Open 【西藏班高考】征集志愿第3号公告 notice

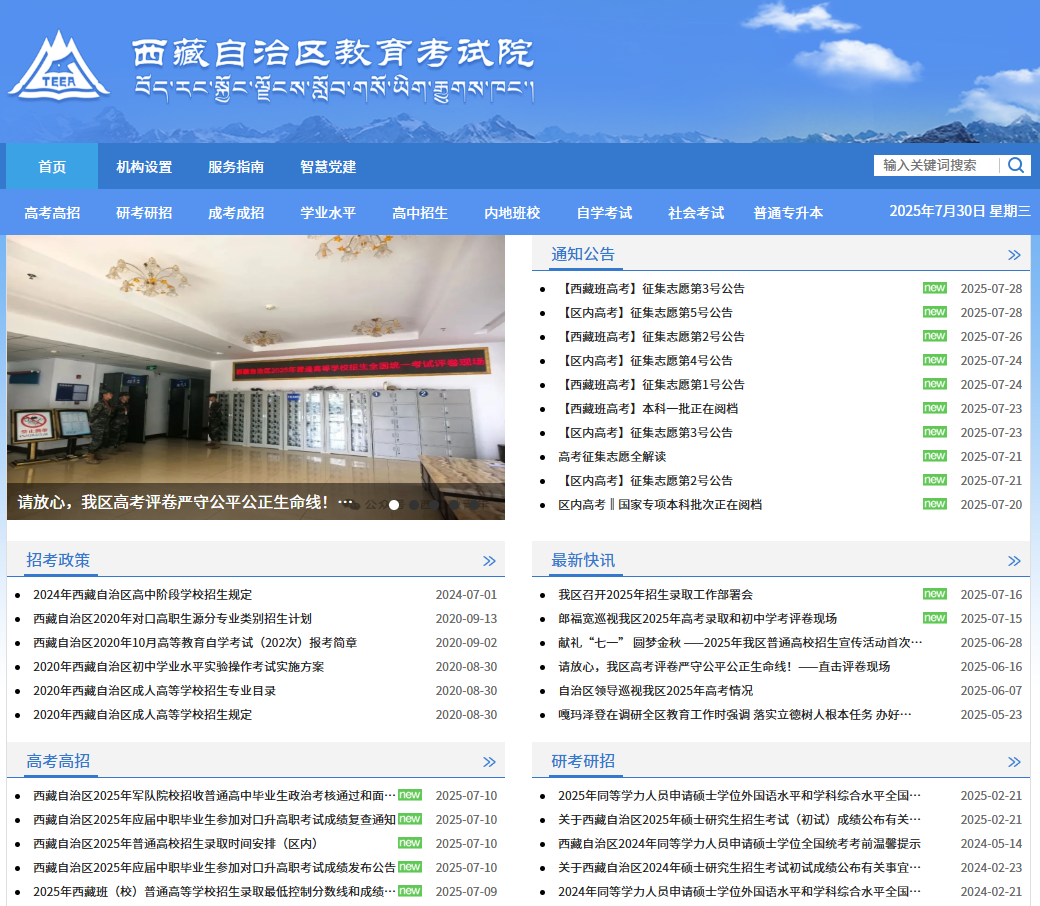651,289
